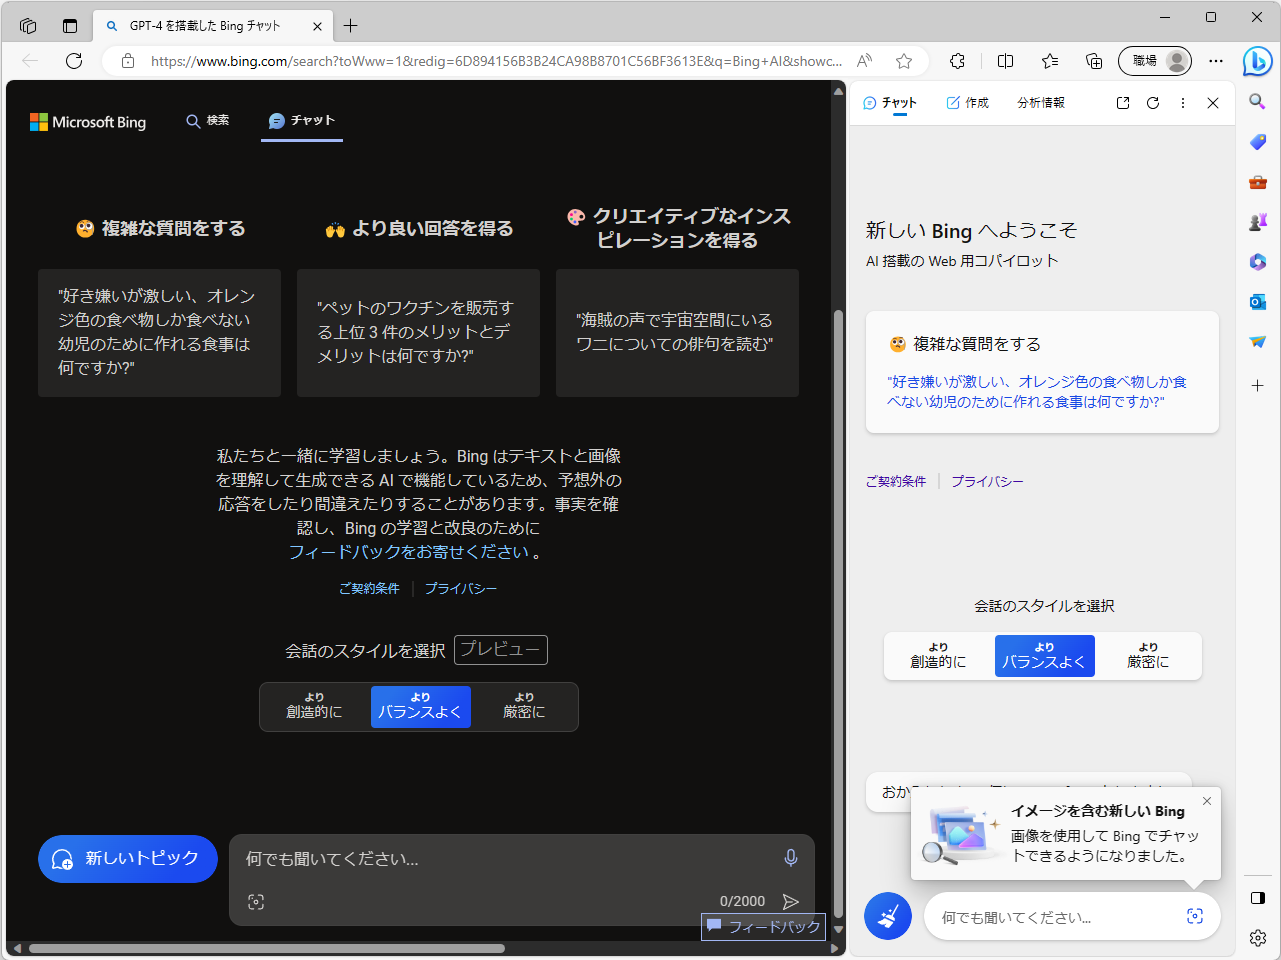Refresh the Copilot sidebar conversation
Screen dimensions: 1281x960
coord(1154,102)
